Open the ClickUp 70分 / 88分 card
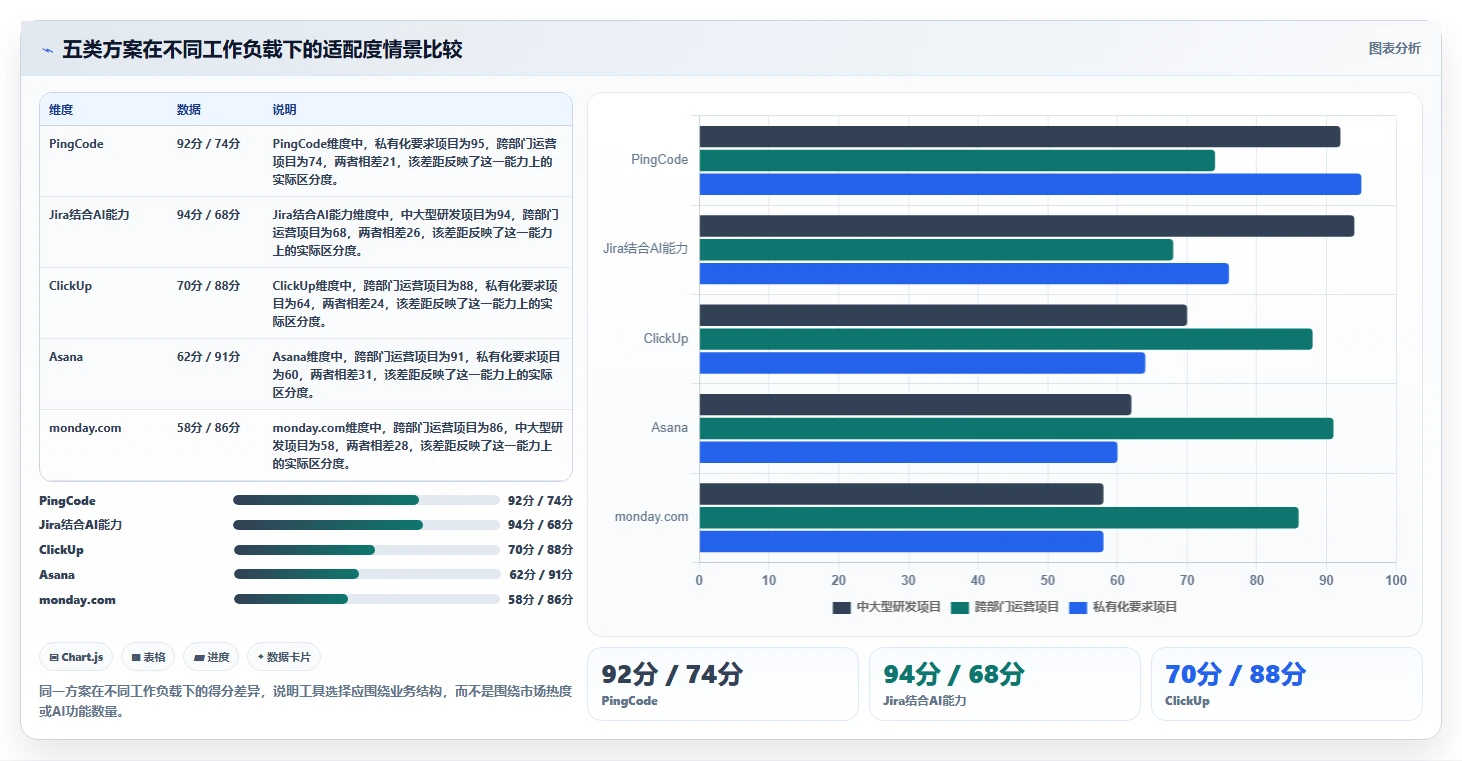This screenshot has height=761, width=1462. 1287,684
